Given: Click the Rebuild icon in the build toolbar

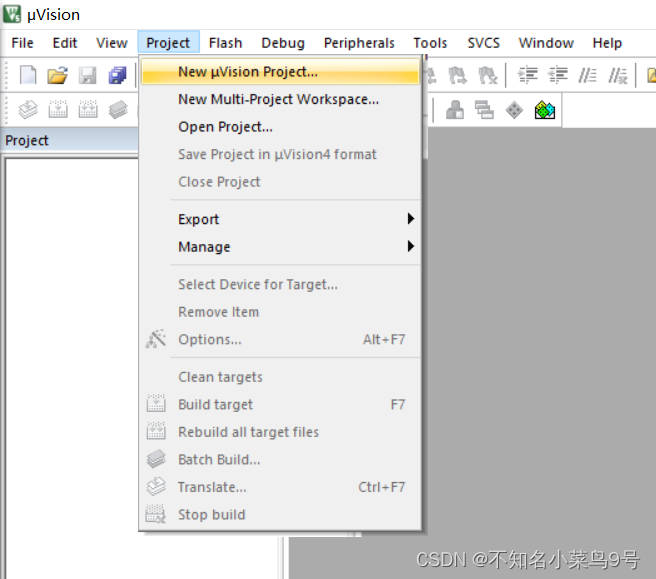Looking at the screenshot, I should [x=88, y=110].
